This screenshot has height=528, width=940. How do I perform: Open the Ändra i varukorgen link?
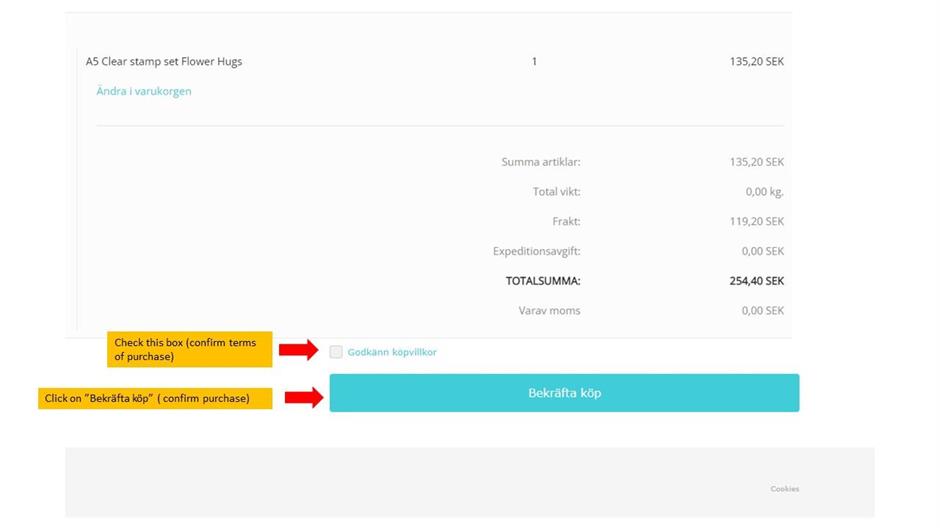click(144, 91)
